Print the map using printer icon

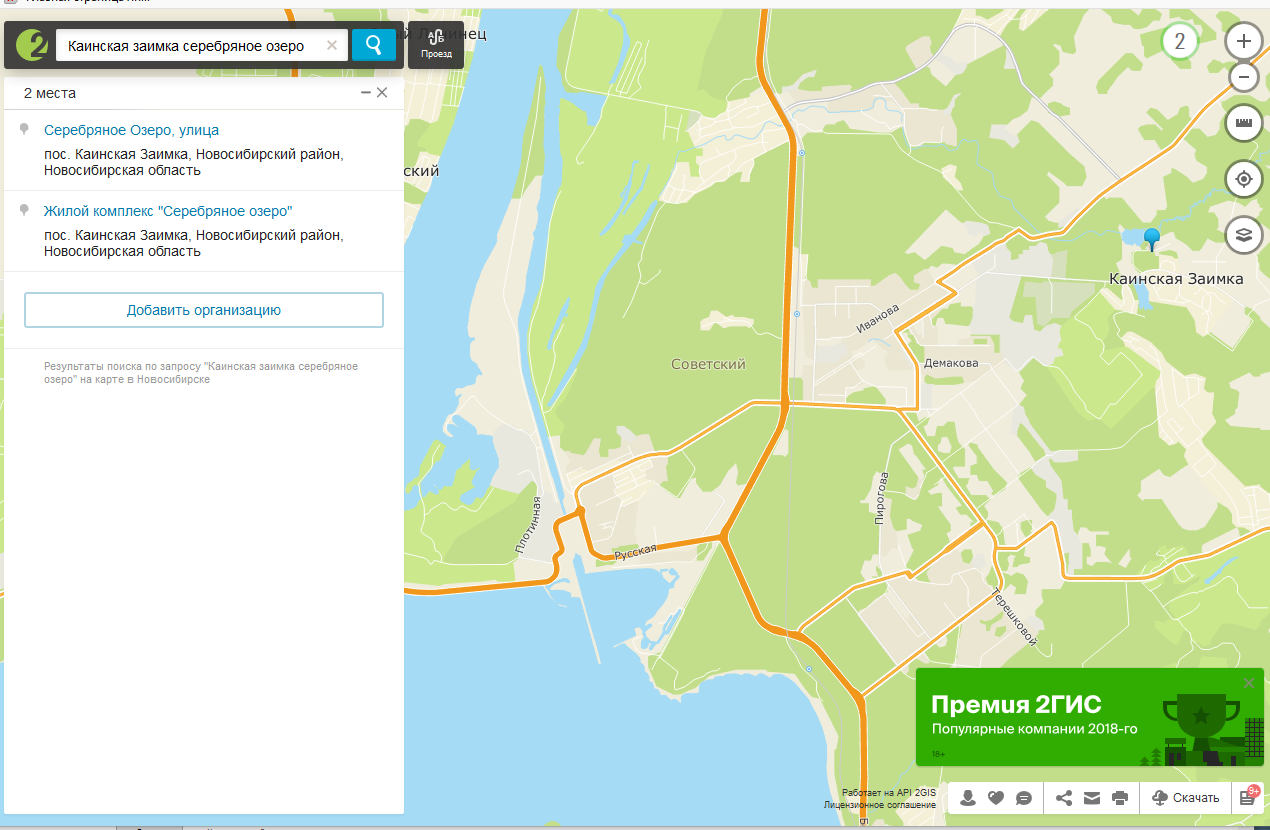1120,798
